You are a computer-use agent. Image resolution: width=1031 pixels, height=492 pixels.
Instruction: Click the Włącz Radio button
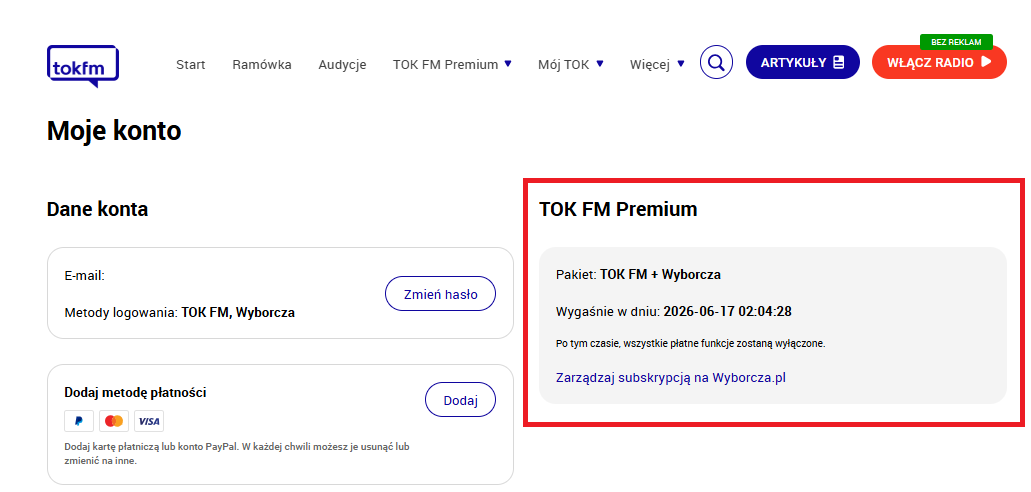pyautogui.click(x=939, y=62)
